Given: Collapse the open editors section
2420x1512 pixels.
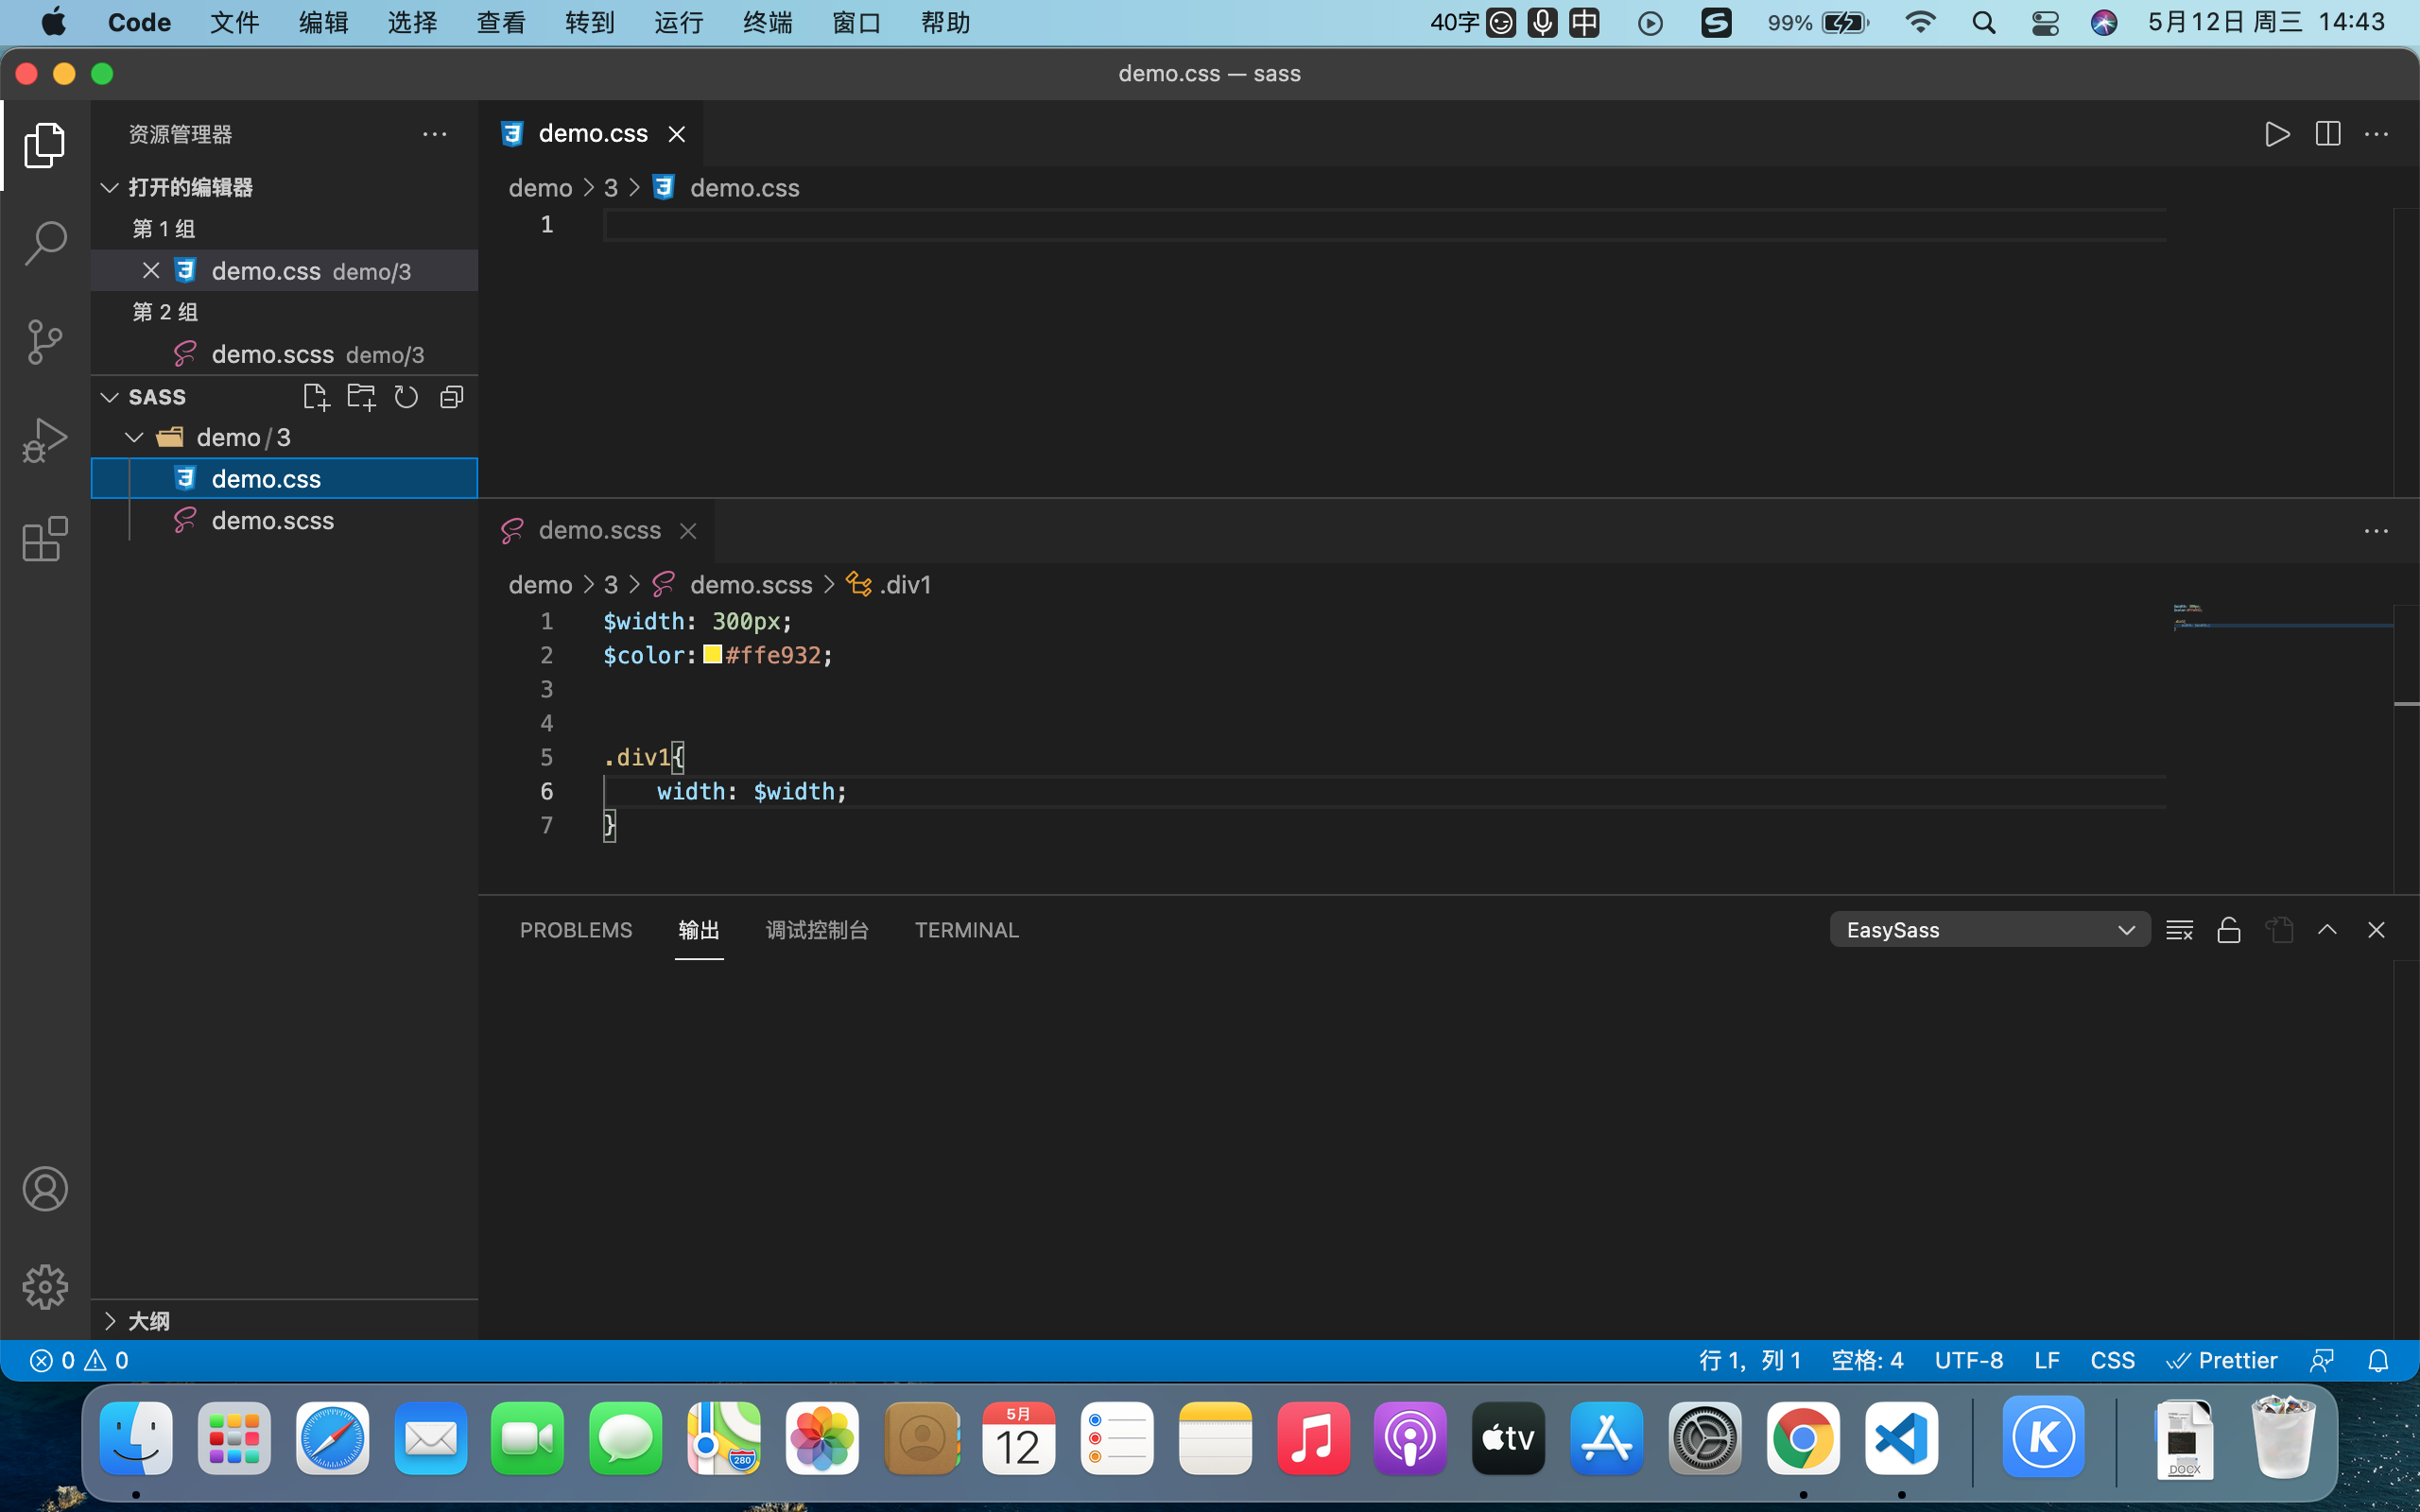Looking at the screenshot, I should pos(110,187).
